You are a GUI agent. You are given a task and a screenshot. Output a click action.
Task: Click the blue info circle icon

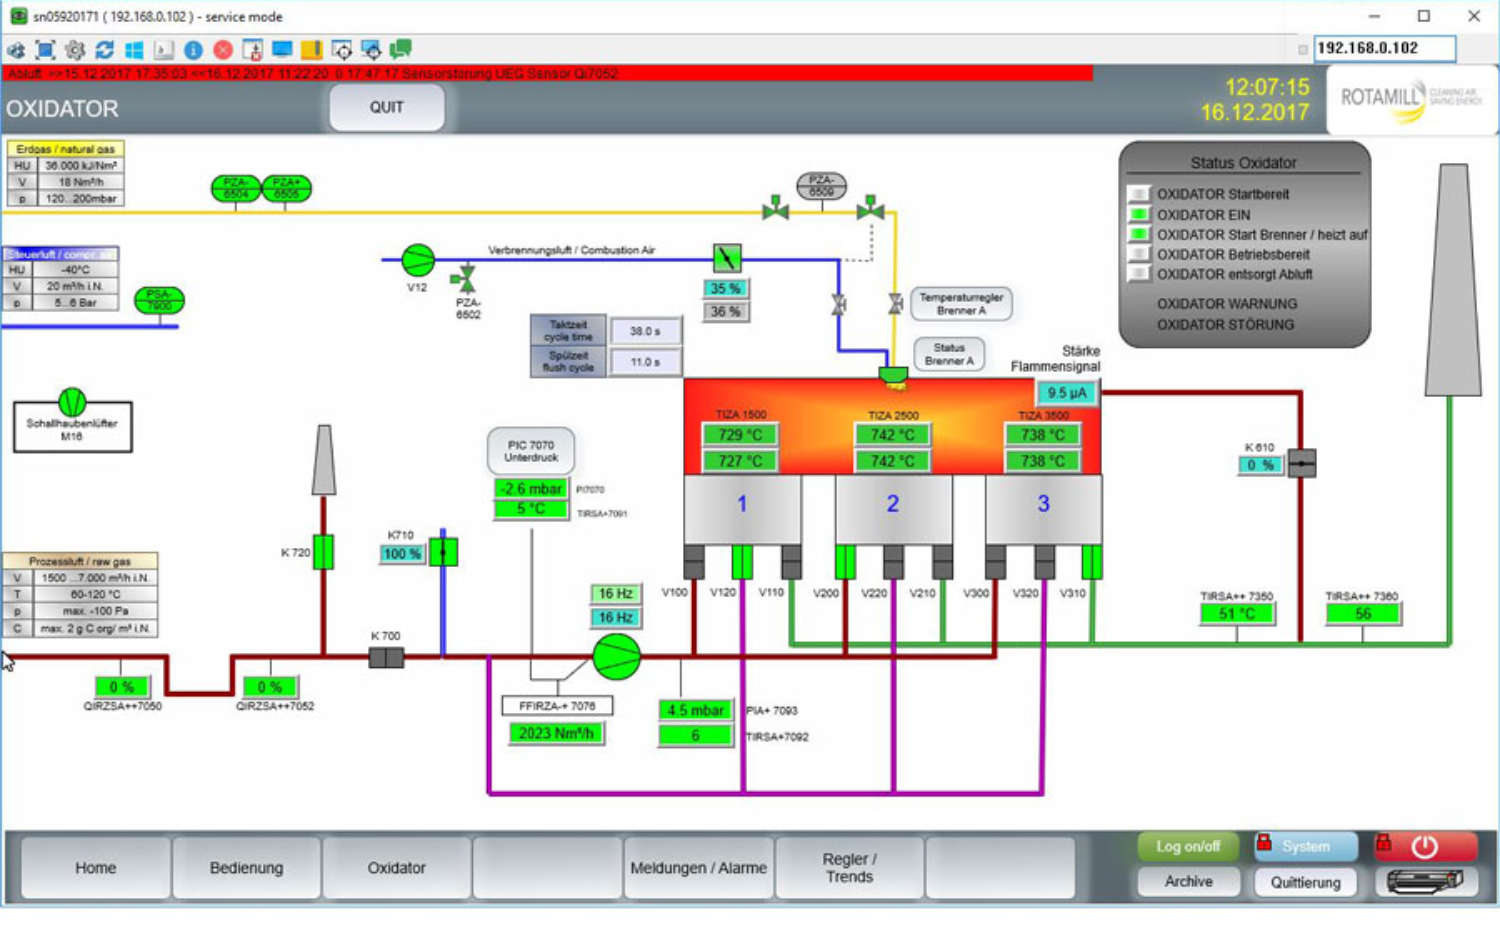pyautogui.click(x=193, y=49)
